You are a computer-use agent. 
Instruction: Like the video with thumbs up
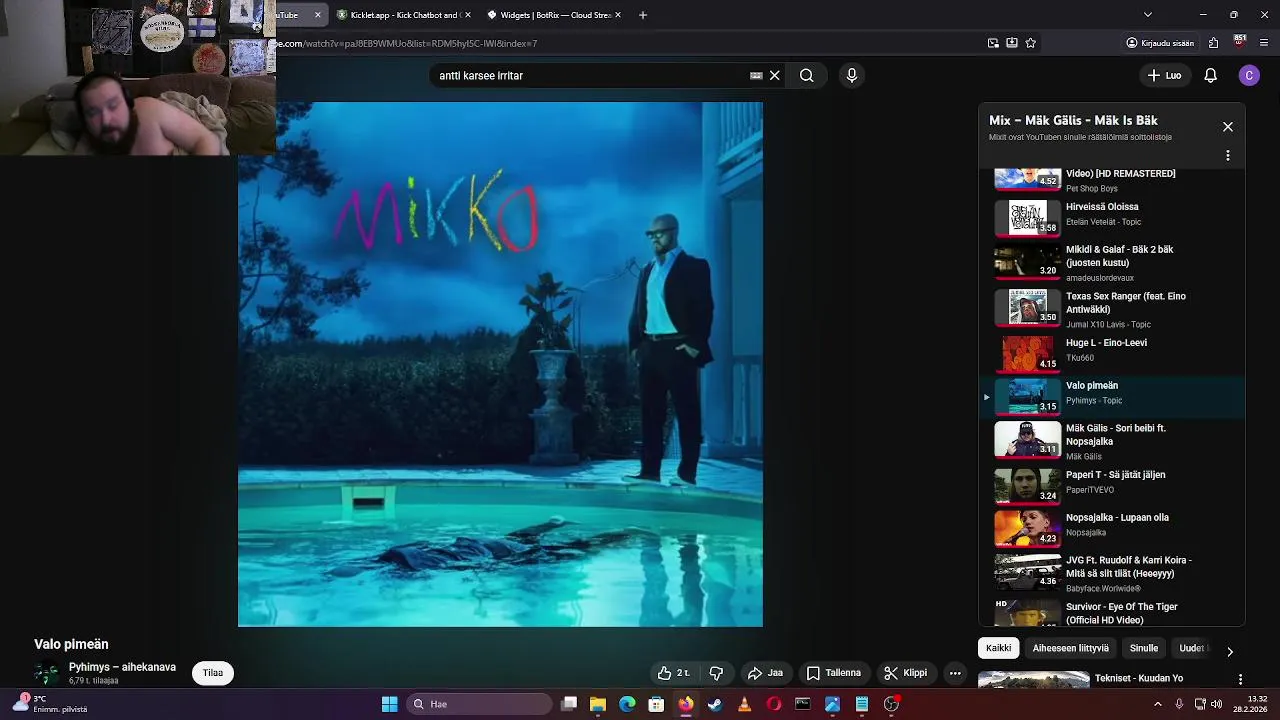point(673,673)
